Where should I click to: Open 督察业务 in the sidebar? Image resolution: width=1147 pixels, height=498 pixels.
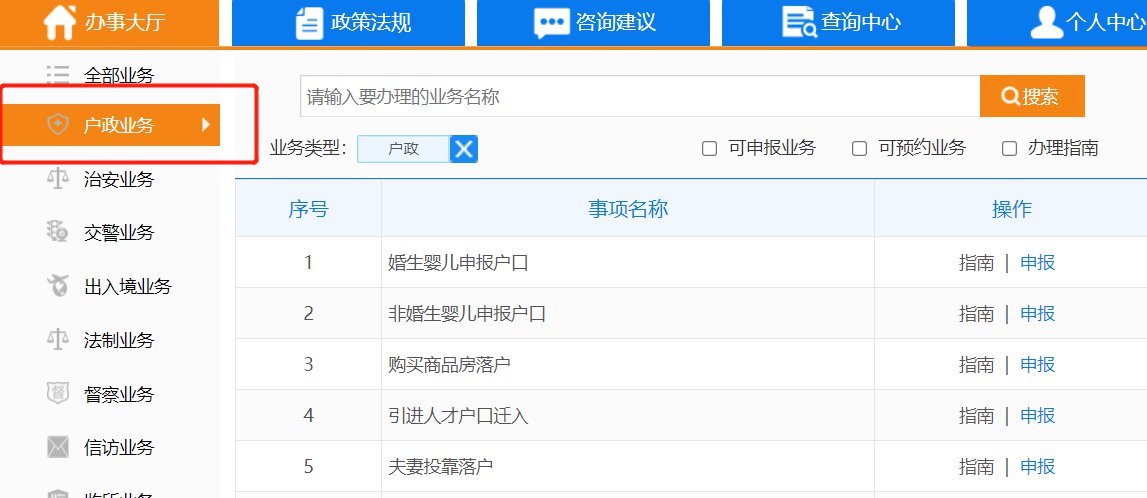119,395
